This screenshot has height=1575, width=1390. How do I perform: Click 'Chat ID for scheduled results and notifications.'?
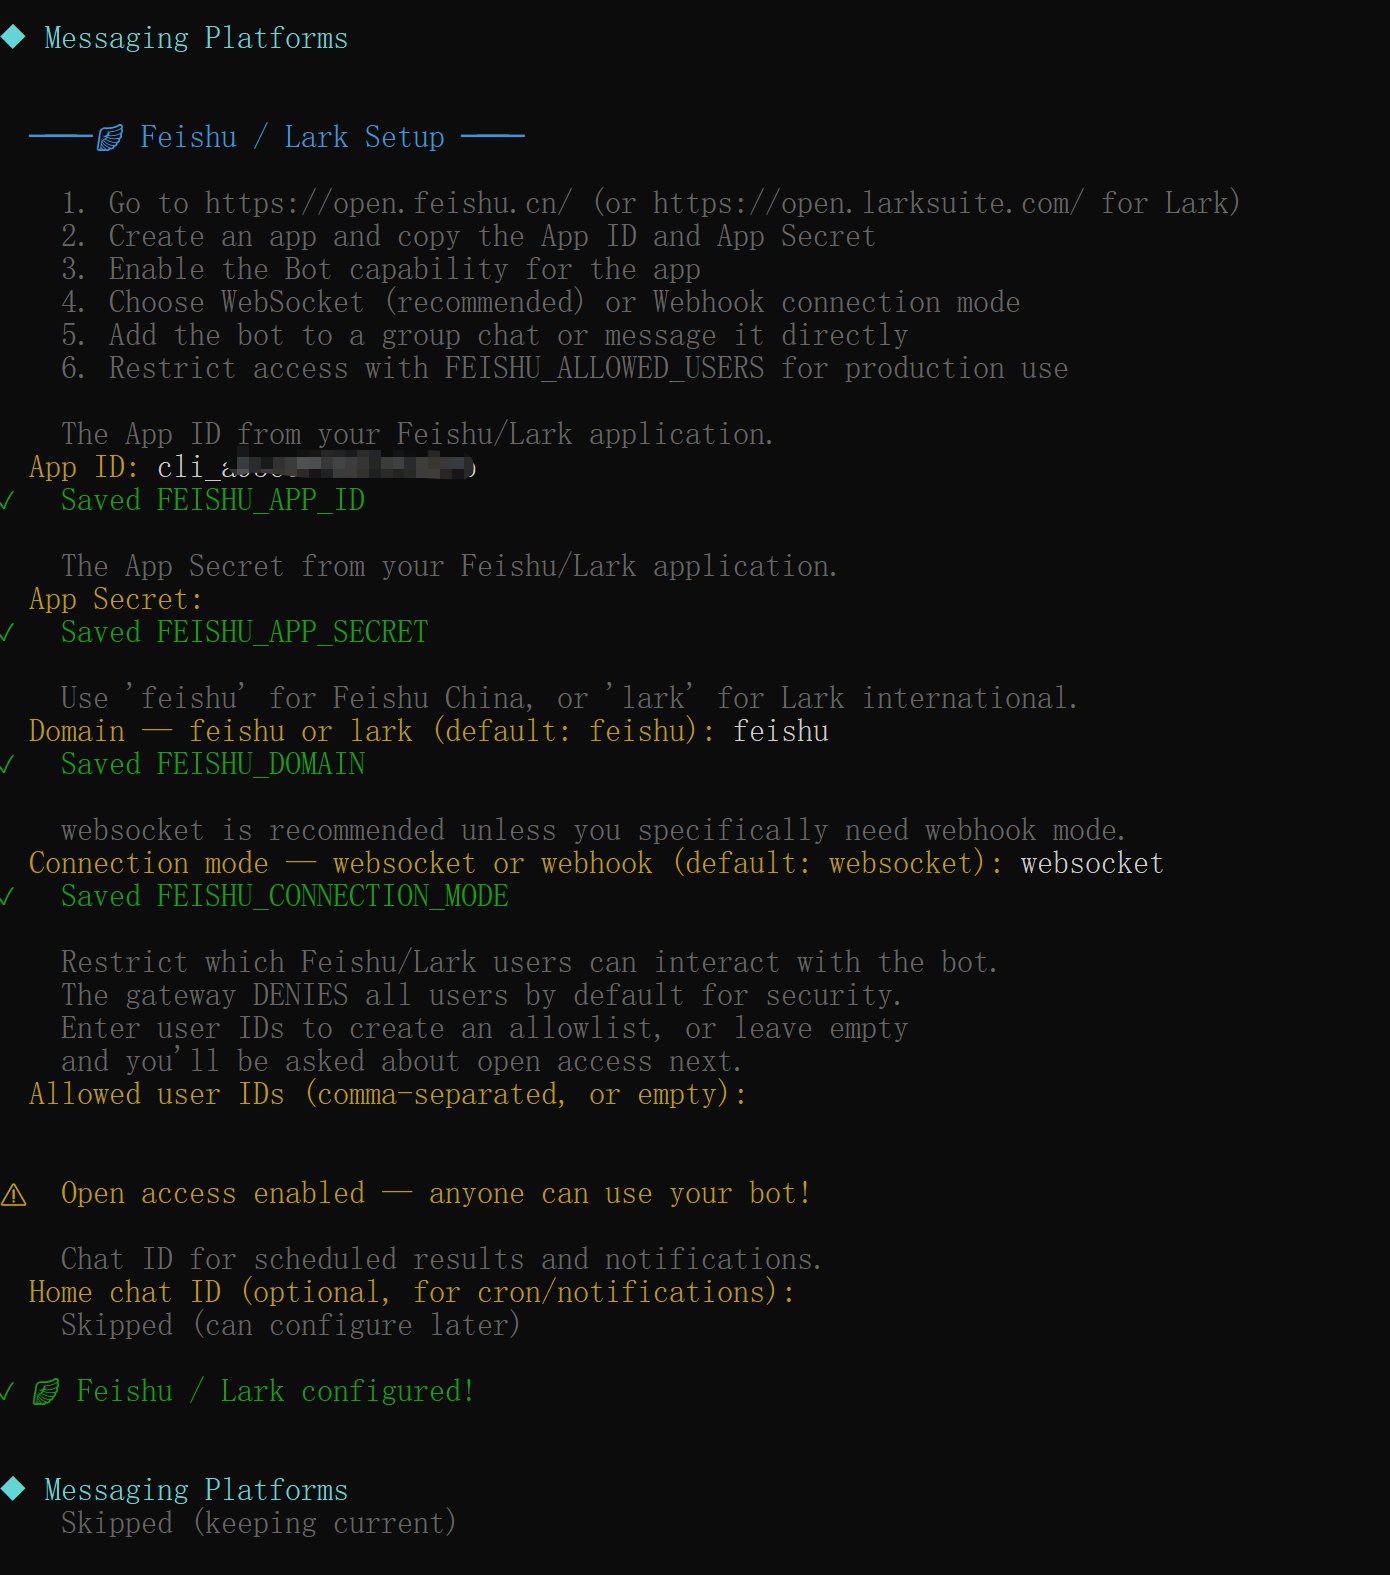click(x=441, y=1259)
